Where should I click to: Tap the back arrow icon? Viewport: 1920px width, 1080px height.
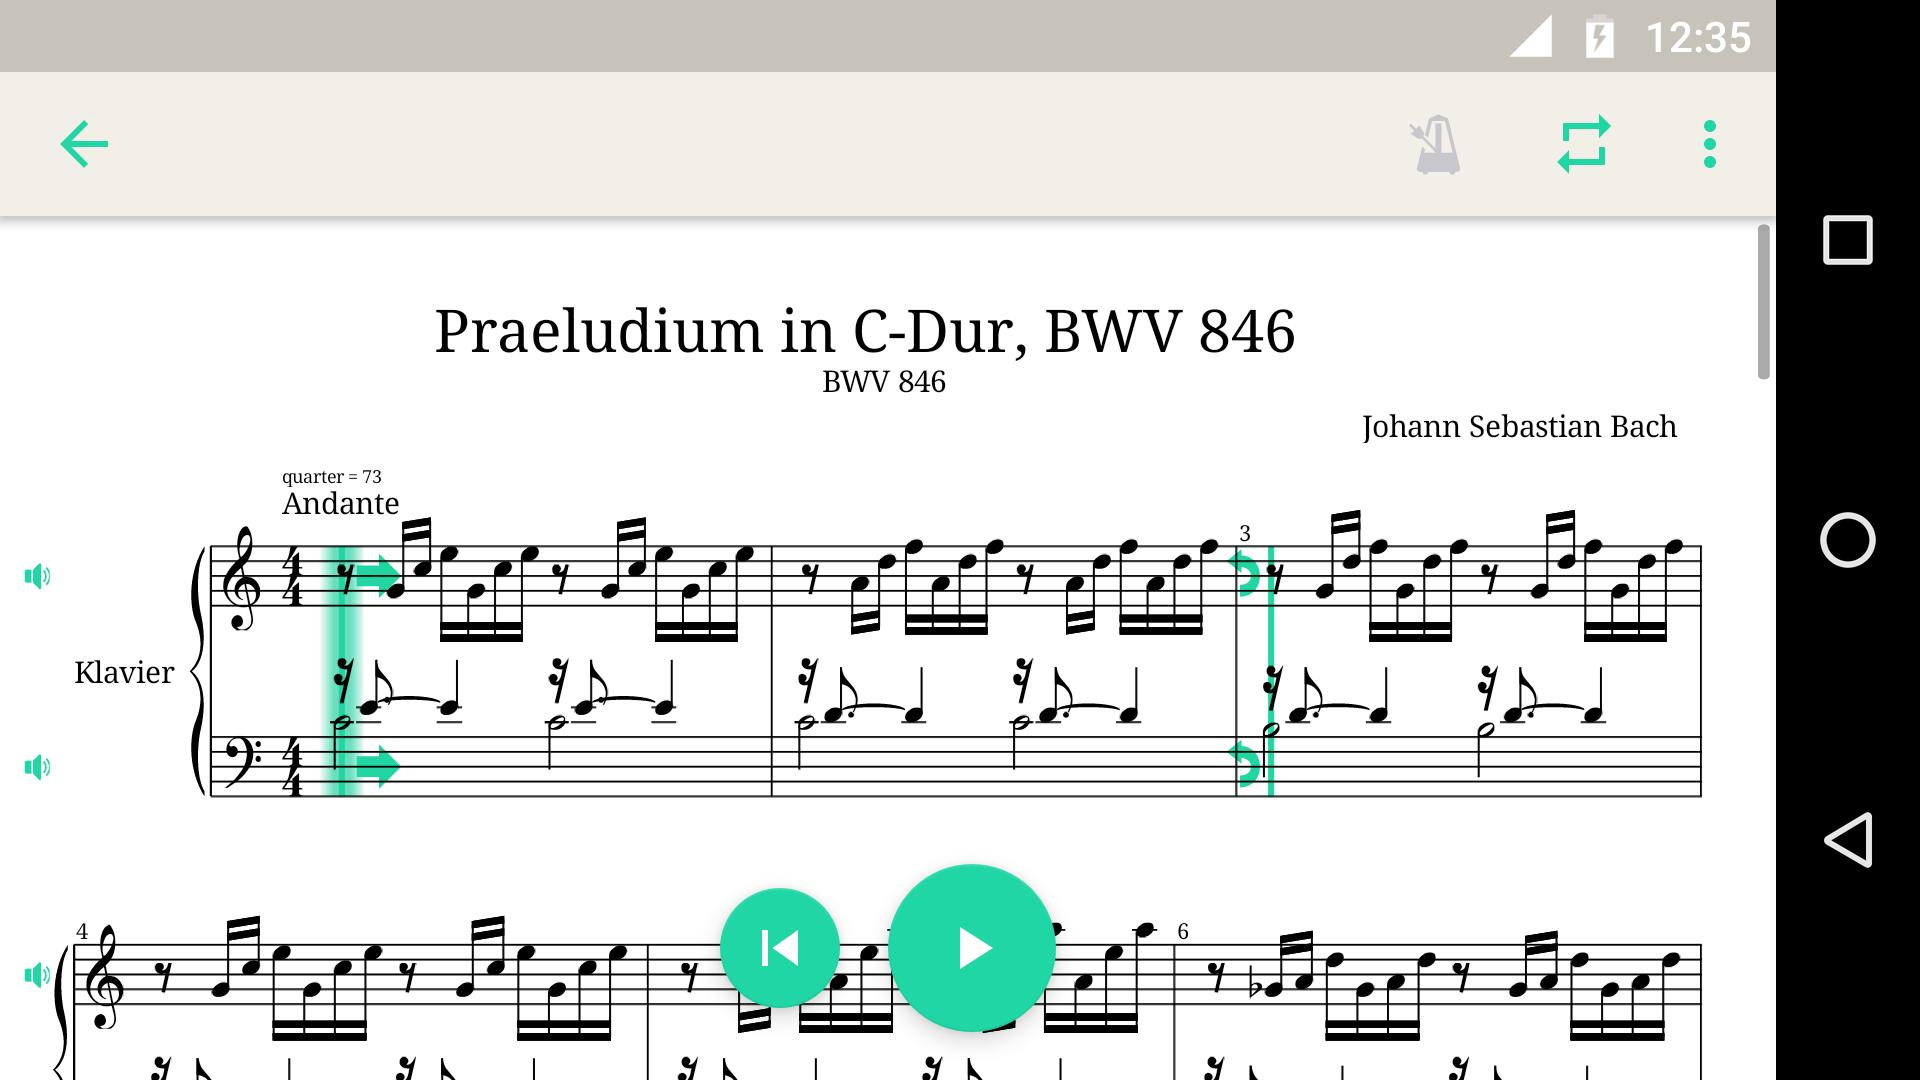84,144
